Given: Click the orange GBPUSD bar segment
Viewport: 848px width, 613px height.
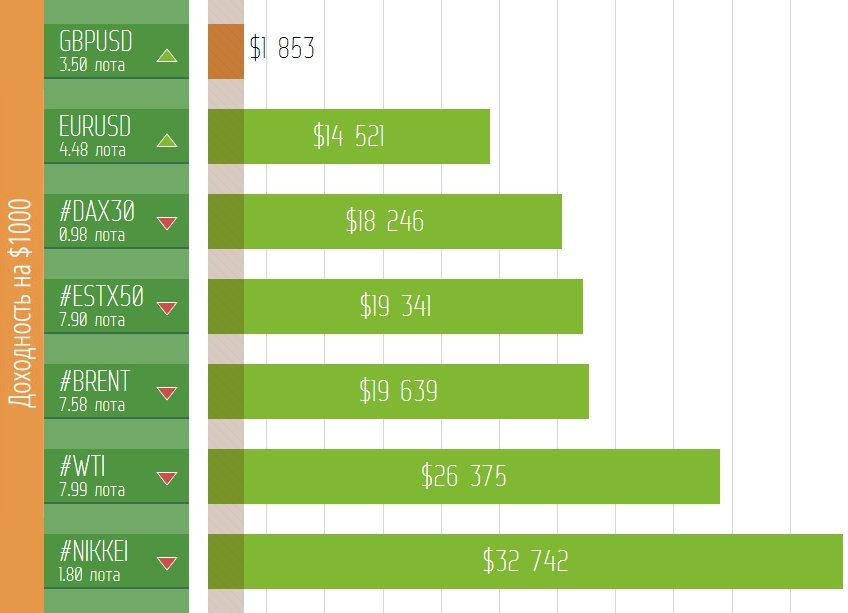Looking at the screenshot, I should pos(226,50).
